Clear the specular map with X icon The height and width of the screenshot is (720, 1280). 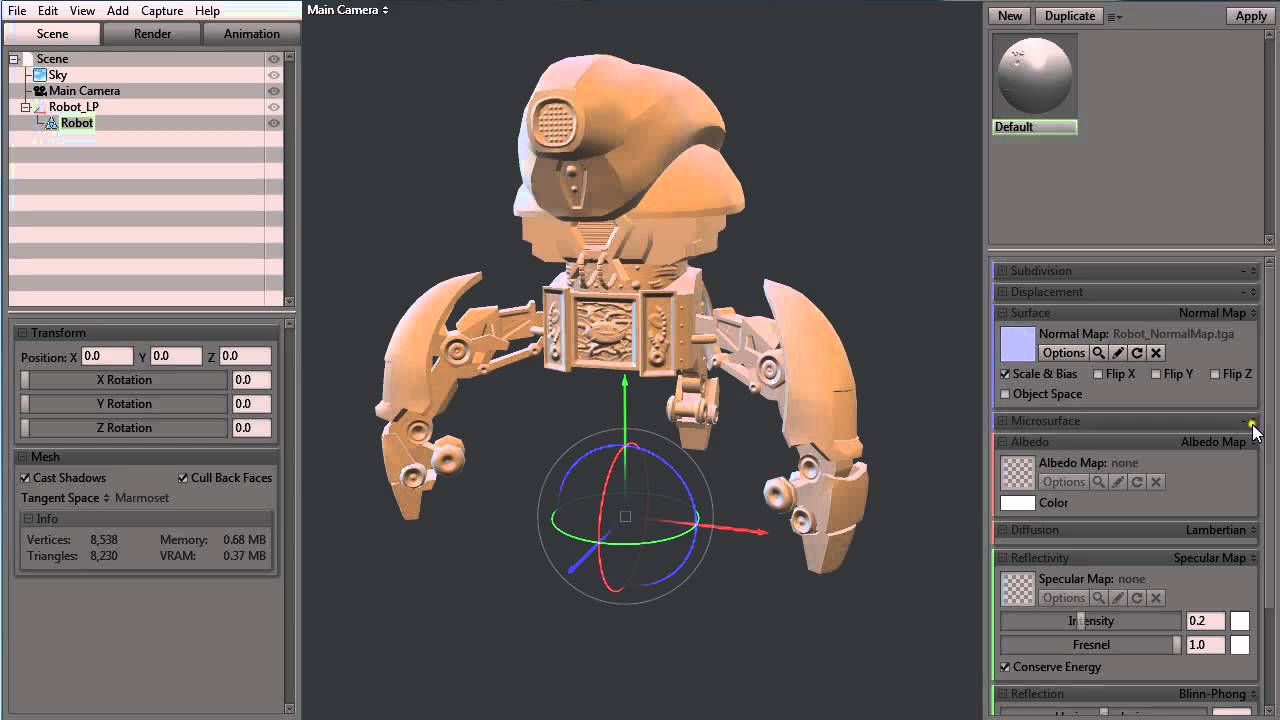point(1156,598)
